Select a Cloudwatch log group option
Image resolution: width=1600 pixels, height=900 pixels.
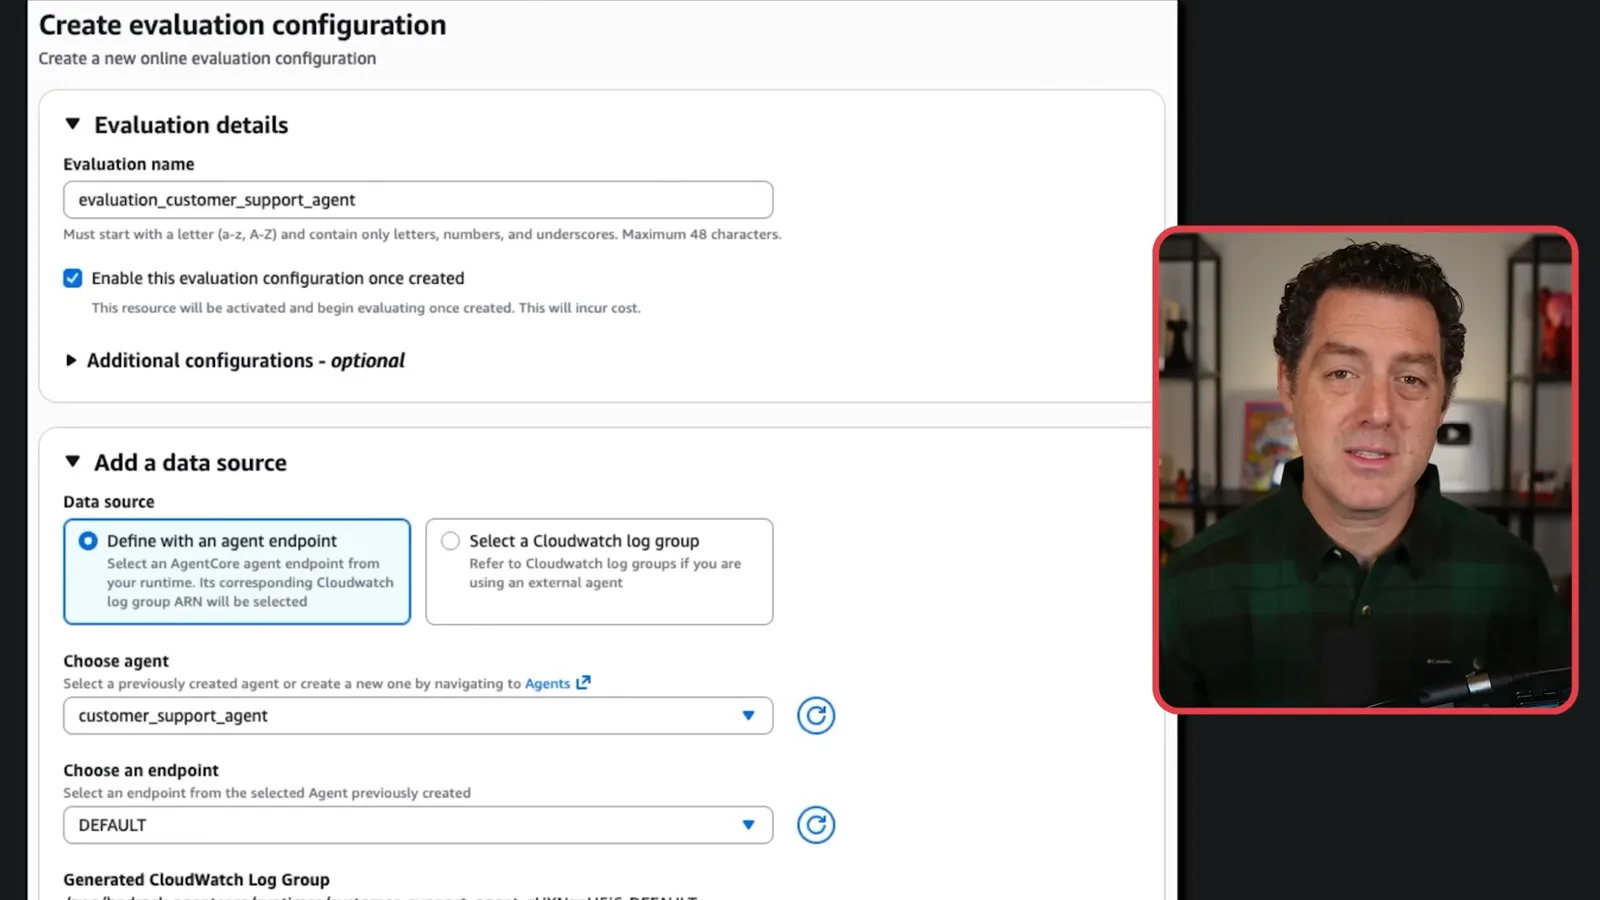pos(599,571)
